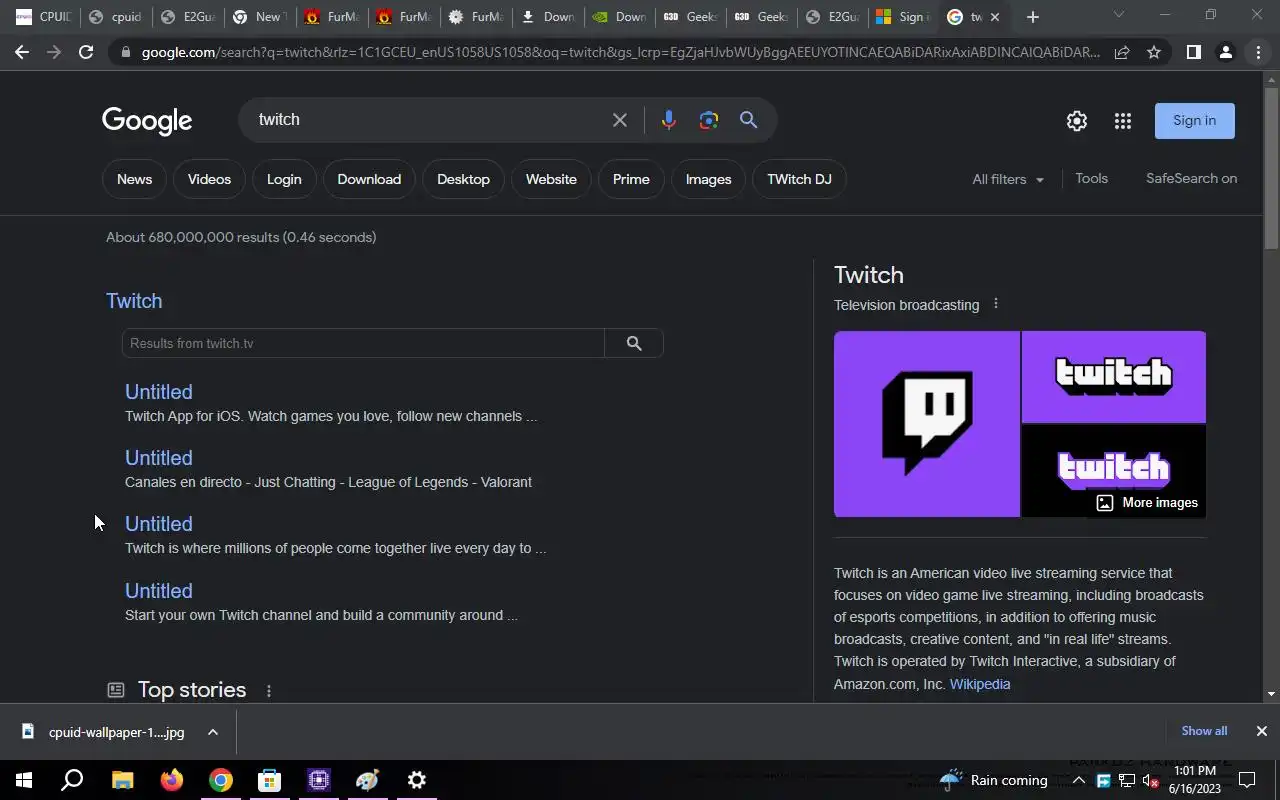
Task: Open File Explorer from the taskbar
Action: pyautogui.click(x=122, y=780)
